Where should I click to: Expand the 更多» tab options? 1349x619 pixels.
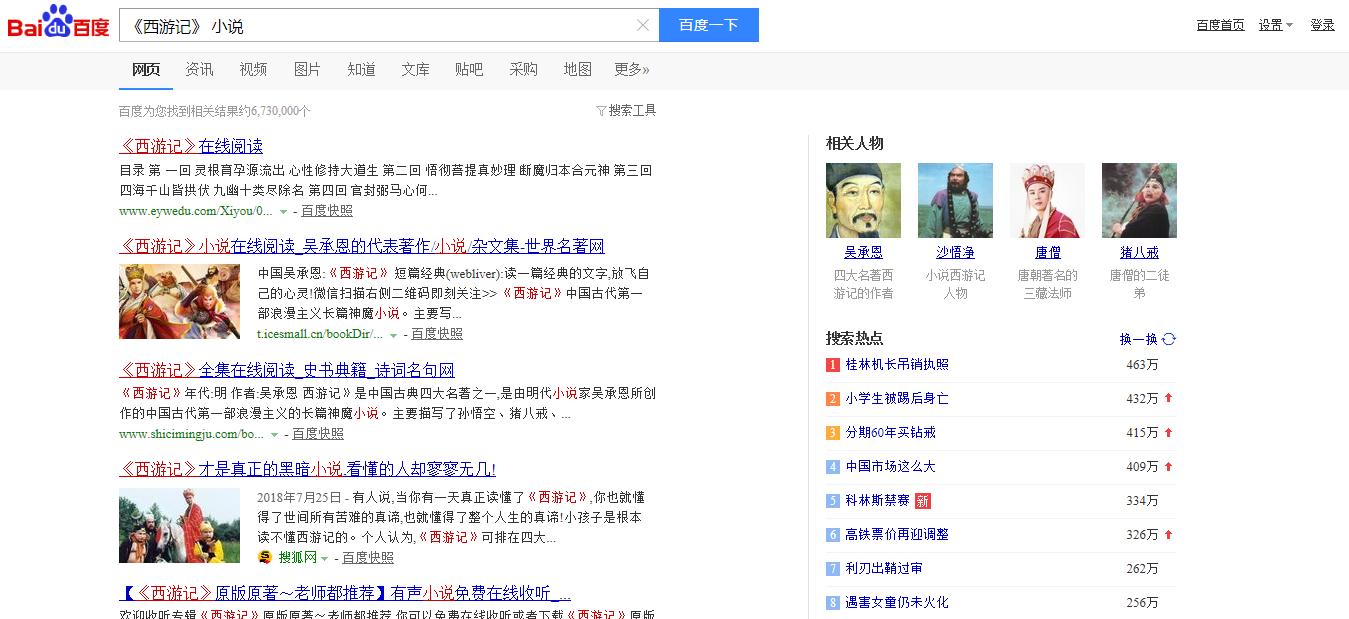[x=630, y=69]
